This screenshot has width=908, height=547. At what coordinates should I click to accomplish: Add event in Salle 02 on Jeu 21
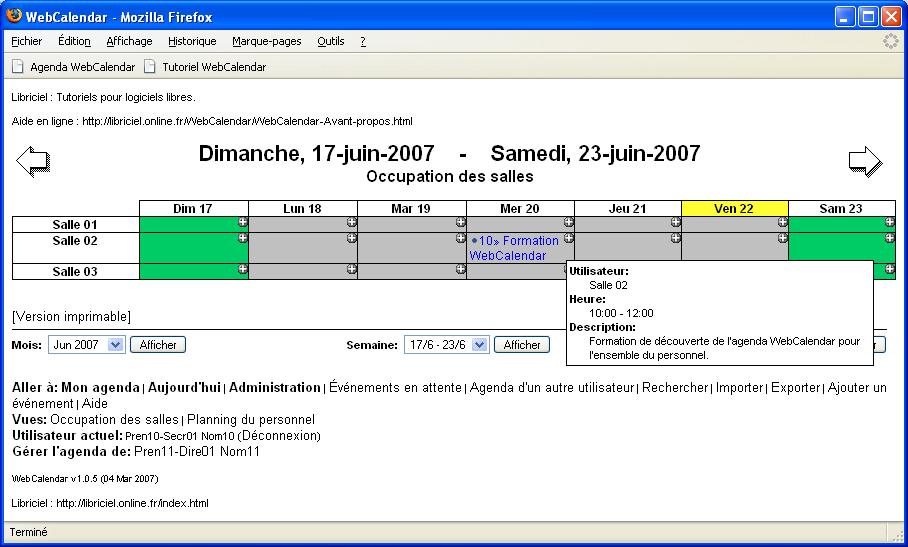point(676,238)
